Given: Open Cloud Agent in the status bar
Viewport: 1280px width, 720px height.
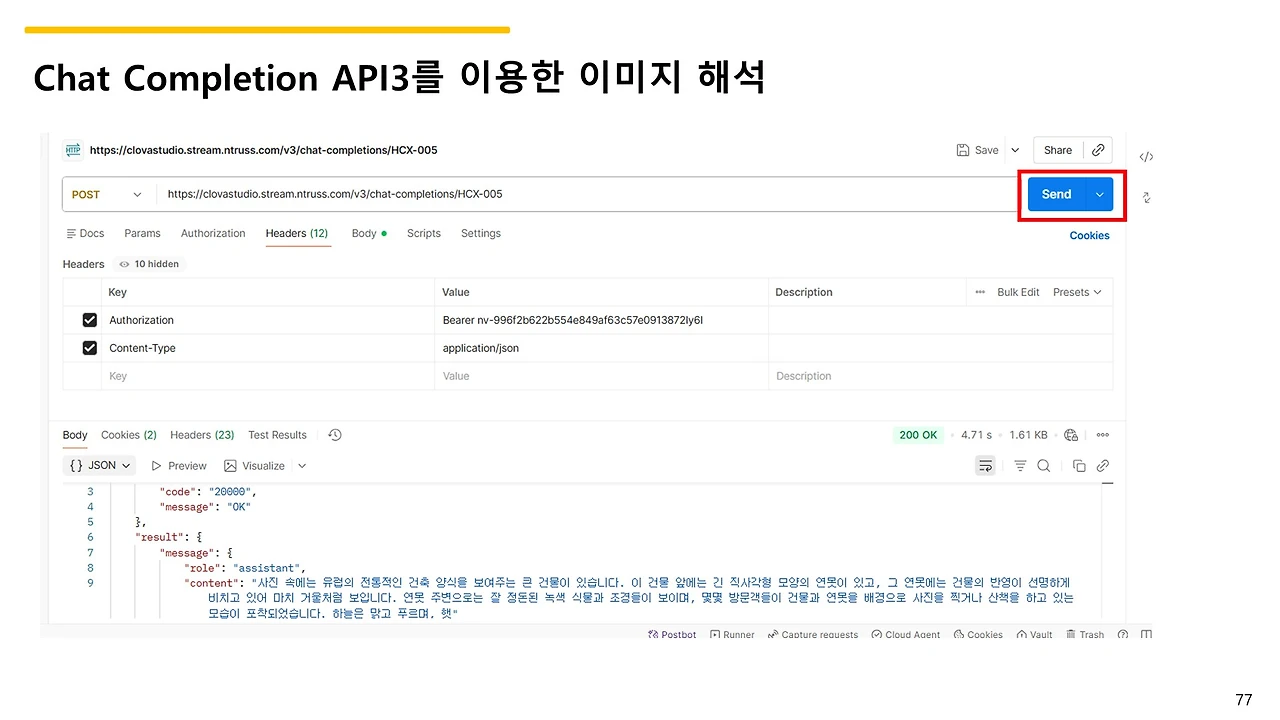Looking at the screenshot, I should point(905,634).
